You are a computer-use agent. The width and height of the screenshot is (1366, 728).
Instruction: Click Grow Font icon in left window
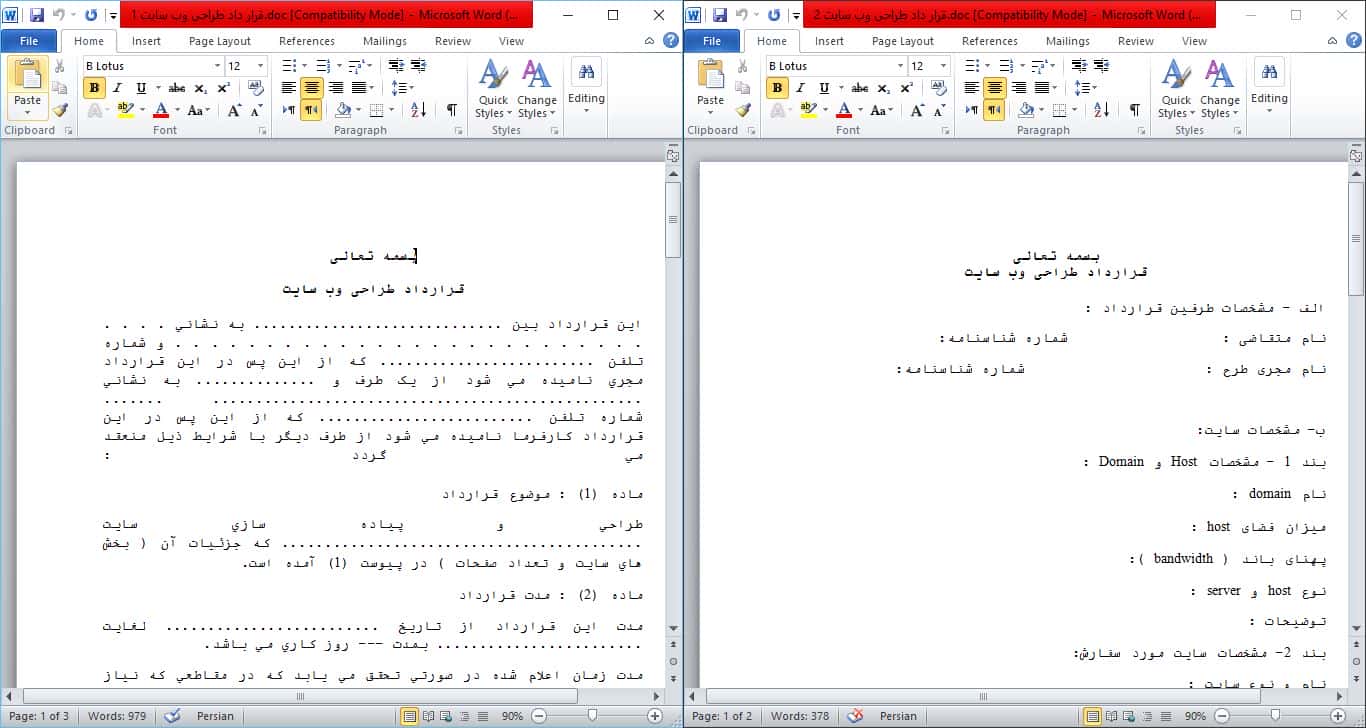point(234,110)
